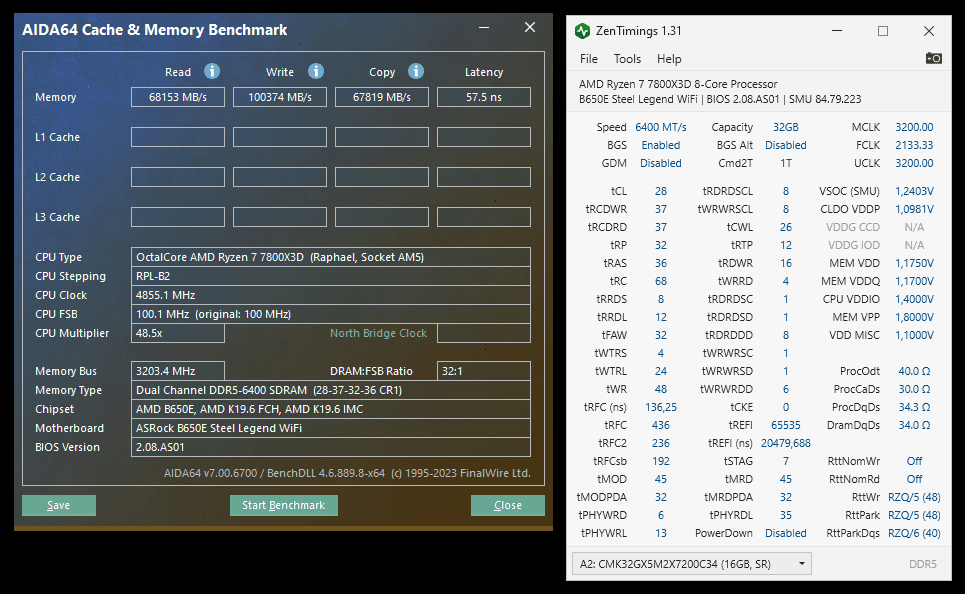Click the tREFI (ns) value 20479,688
965x594 pixels.
coord(786,443)
